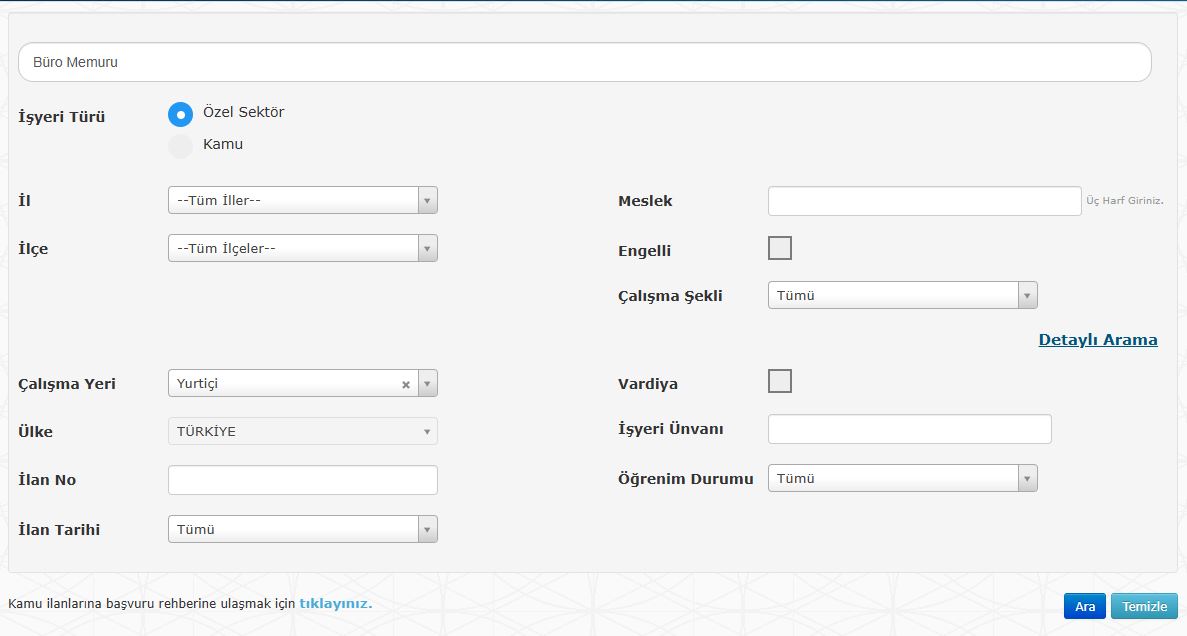Toggle the Vardiya checkbox
The image size is (1187, 636).
(x=779, y=381)
